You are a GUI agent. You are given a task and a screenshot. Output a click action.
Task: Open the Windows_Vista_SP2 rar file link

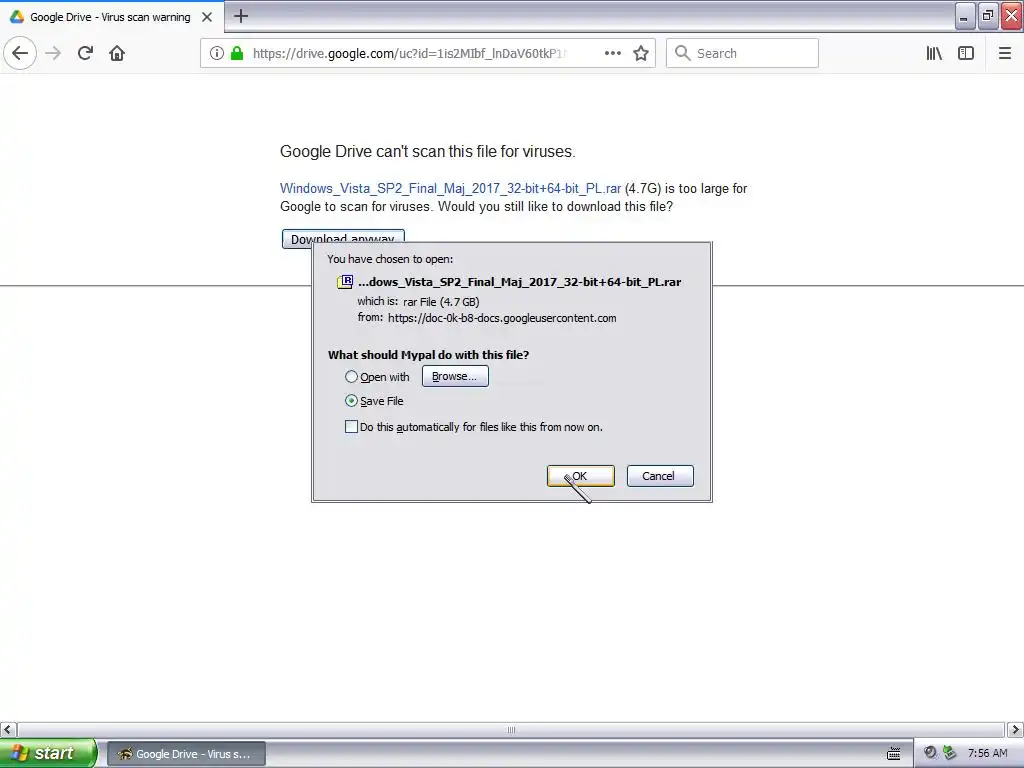click(451, 188)
